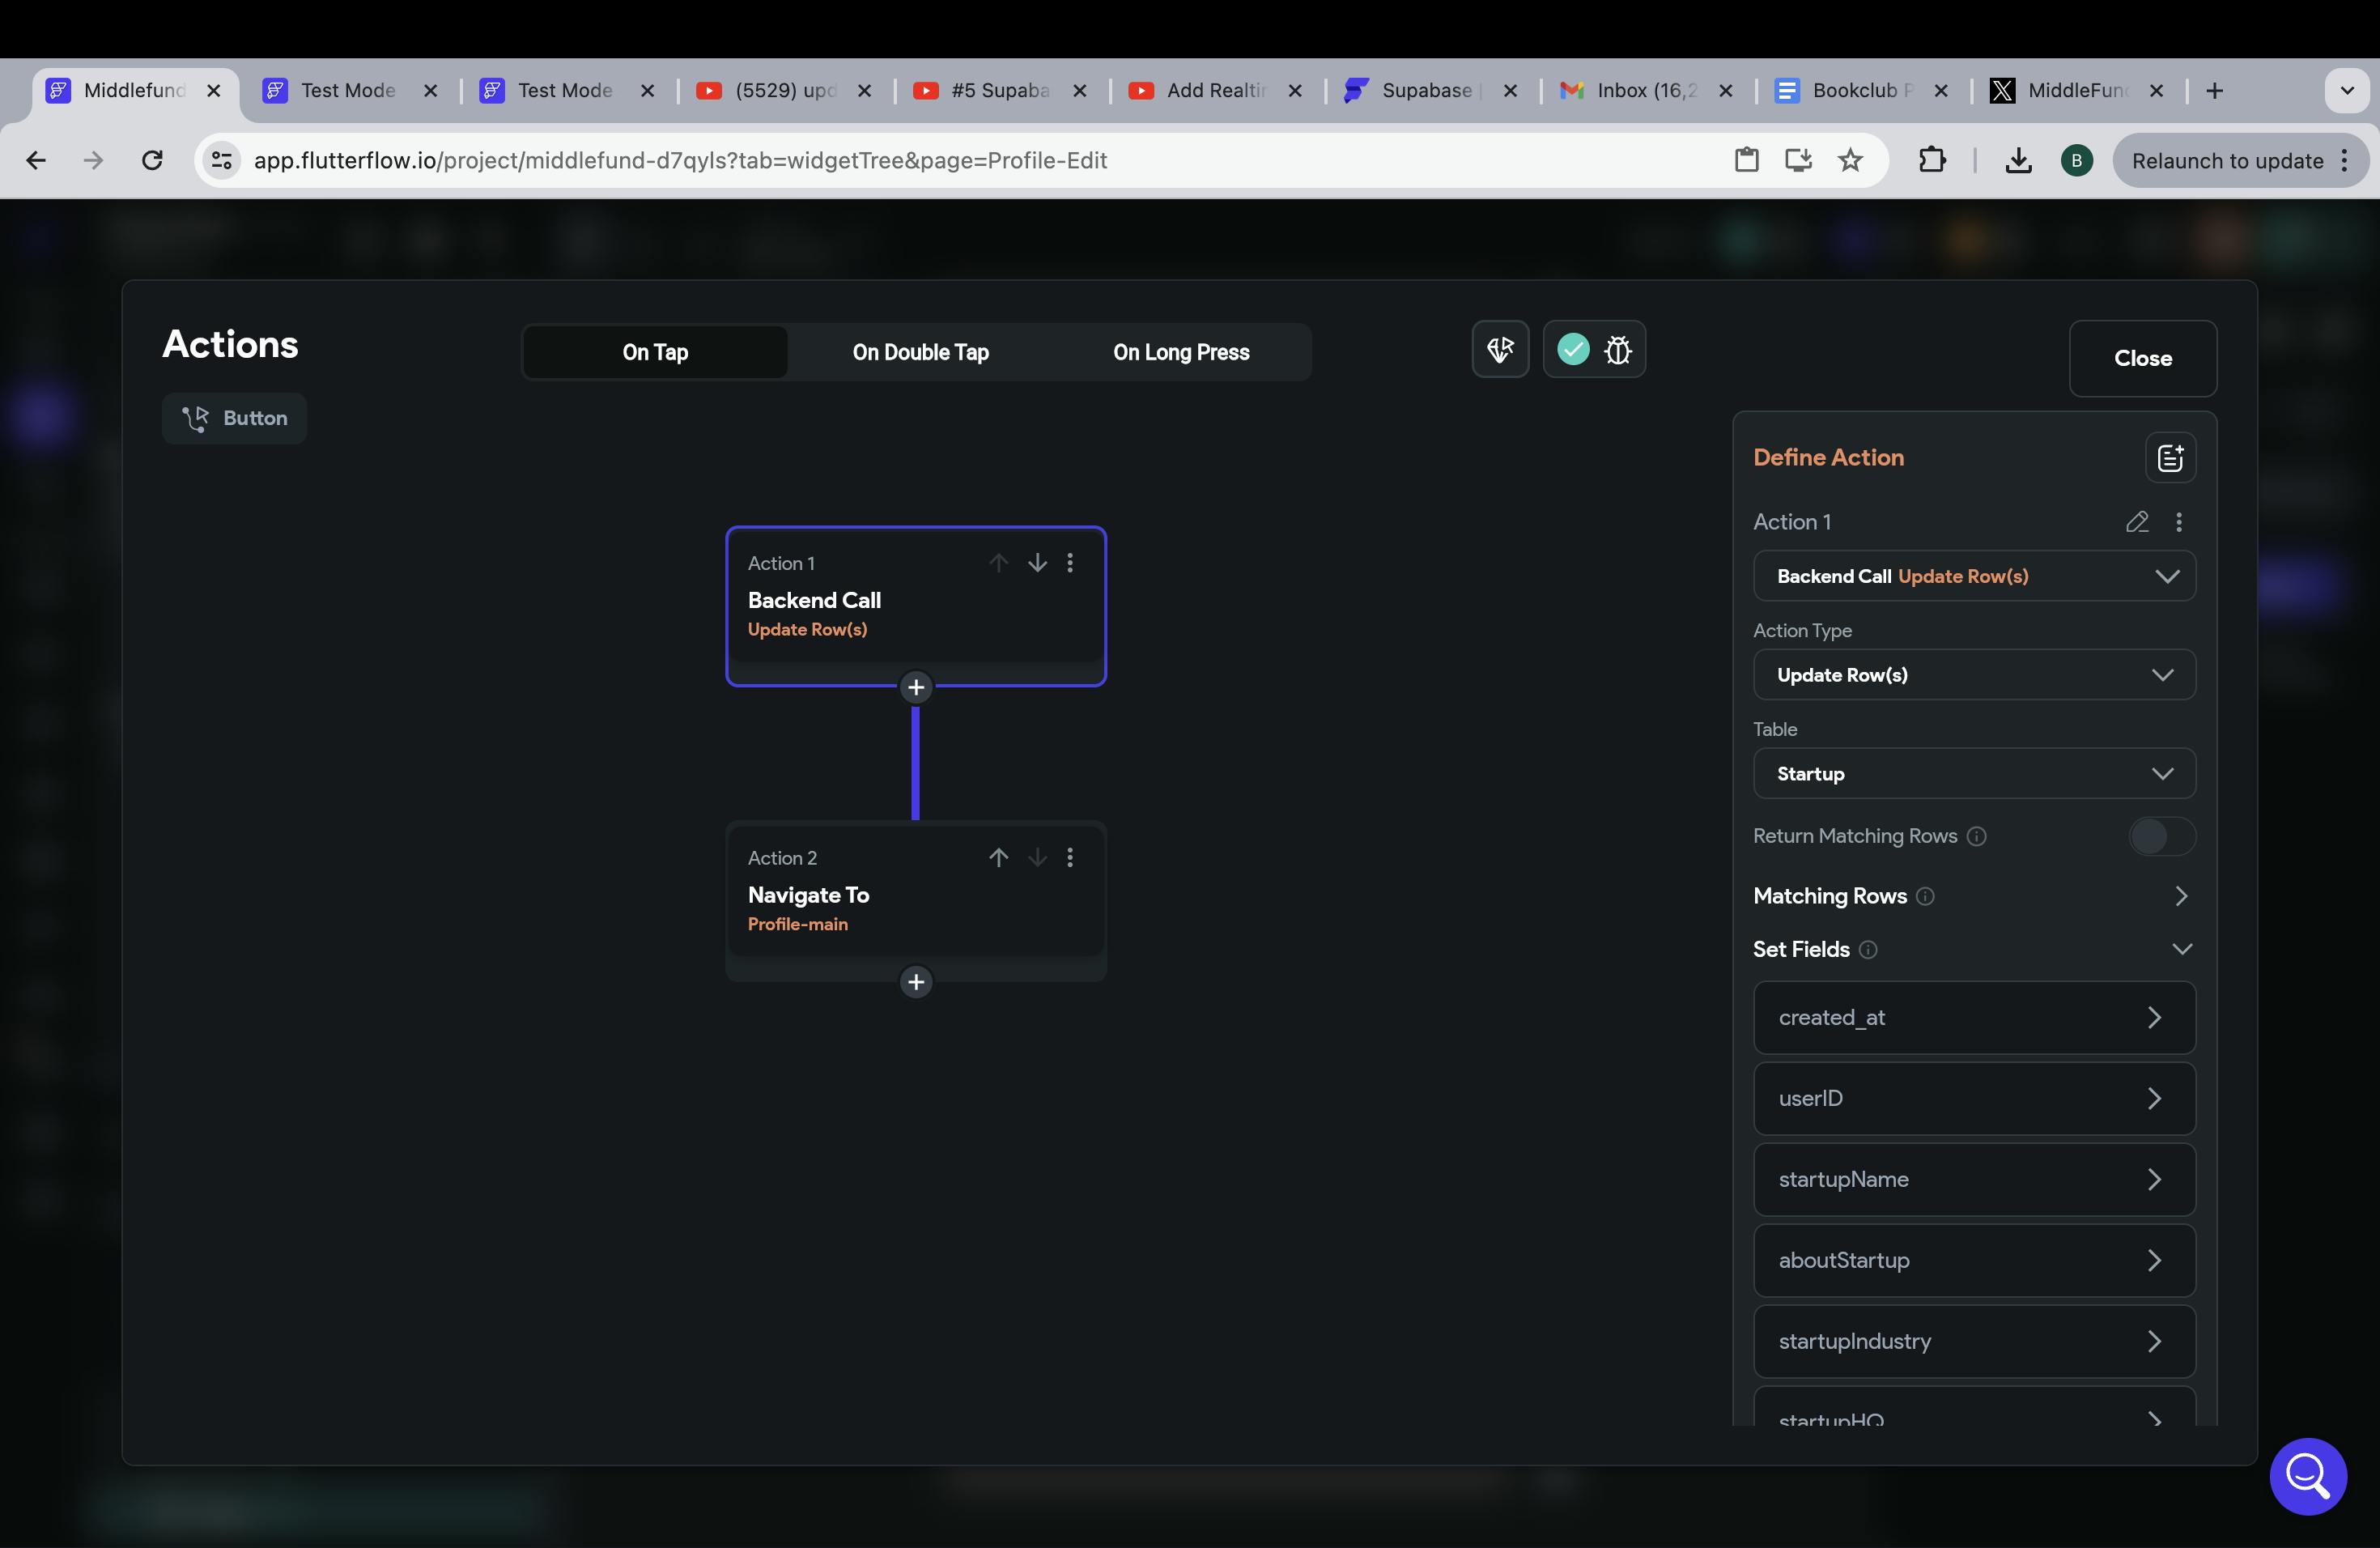The height and width of the screenshot is (1548, 2380).
Task: Collapse the Set Fields section
Action: click(x=2181, y=949)
